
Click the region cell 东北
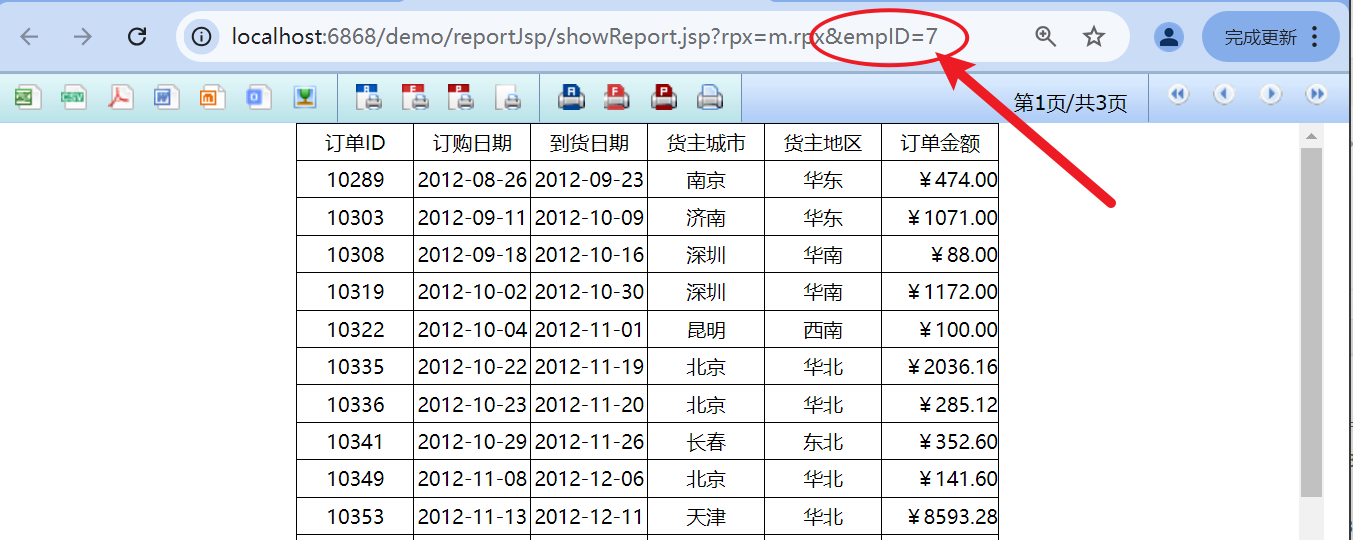click(x=823, y=441)
